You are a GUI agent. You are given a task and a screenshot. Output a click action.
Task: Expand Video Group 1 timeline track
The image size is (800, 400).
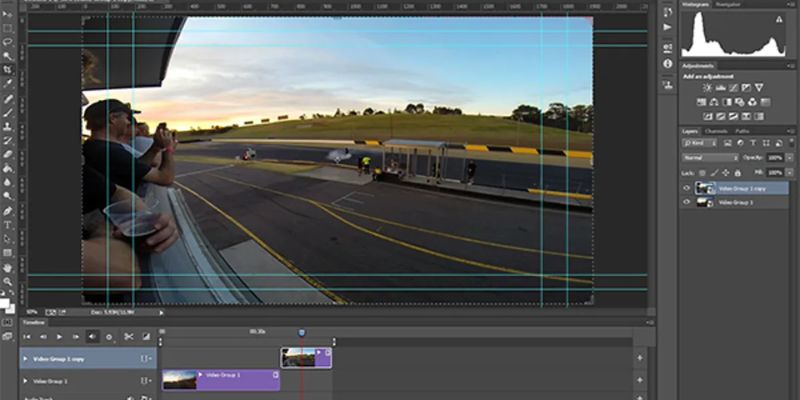point(25,381)
